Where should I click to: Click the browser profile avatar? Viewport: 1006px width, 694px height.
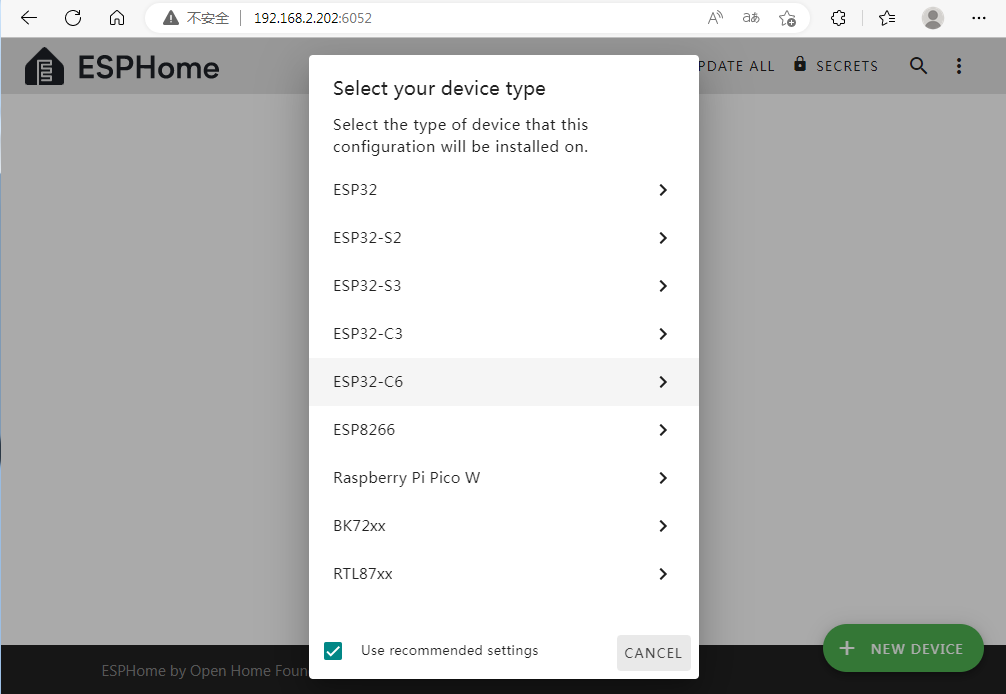click(932, 18)
